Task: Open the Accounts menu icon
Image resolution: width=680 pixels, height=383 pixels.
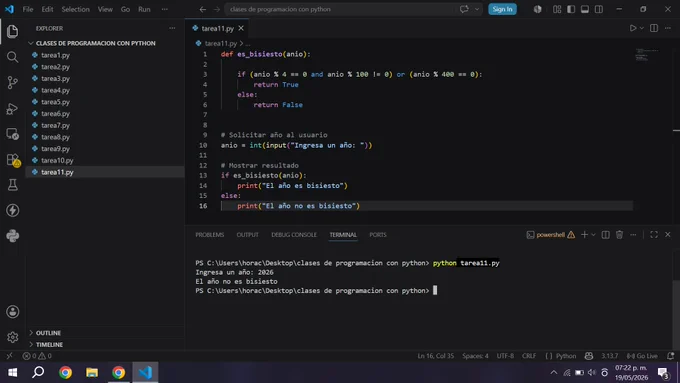Action: click(13, 311)
